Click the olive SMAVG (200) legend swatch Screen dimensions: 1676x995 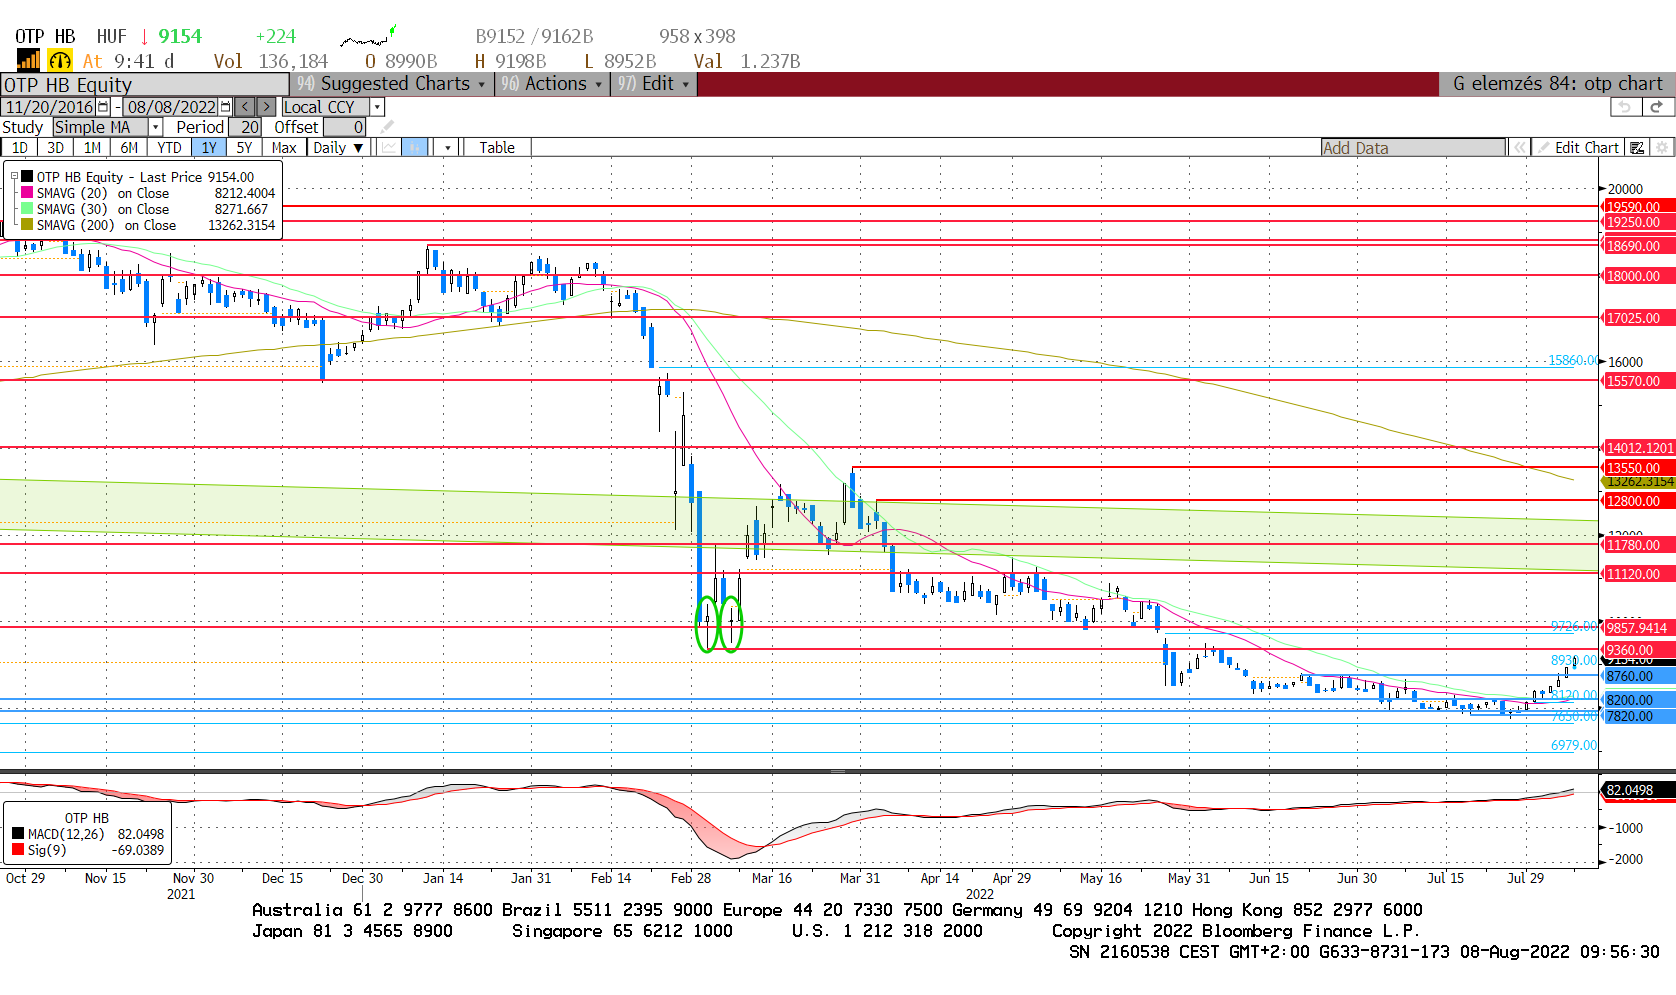pos(27,225)
